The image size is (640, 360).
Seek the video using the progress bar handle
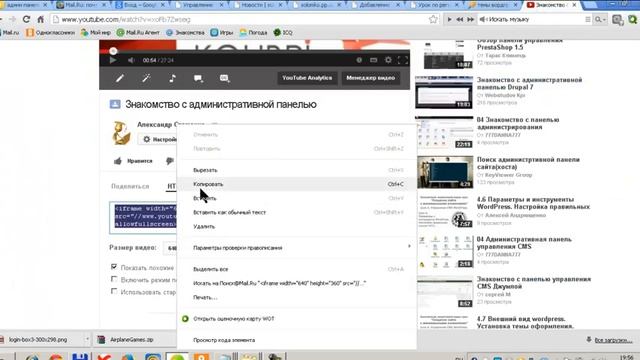click(x=113, y=51)
